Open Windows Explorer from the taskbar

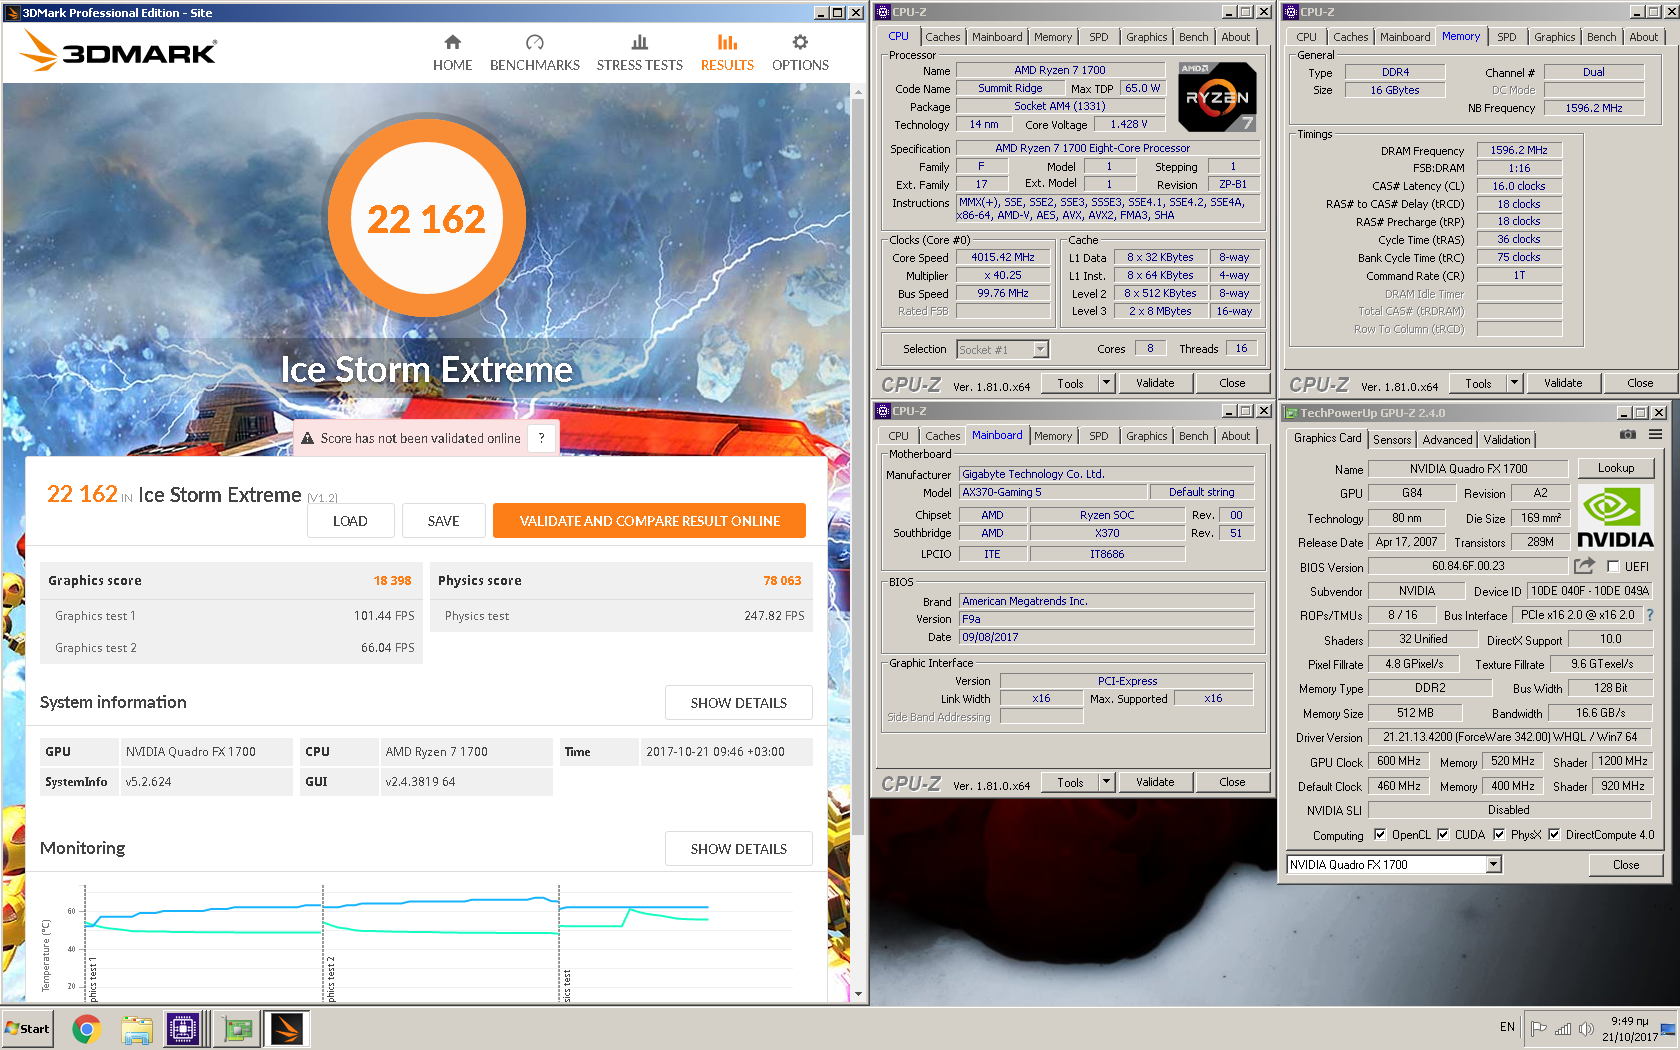pyautogui.click(x=137, y=1028)
